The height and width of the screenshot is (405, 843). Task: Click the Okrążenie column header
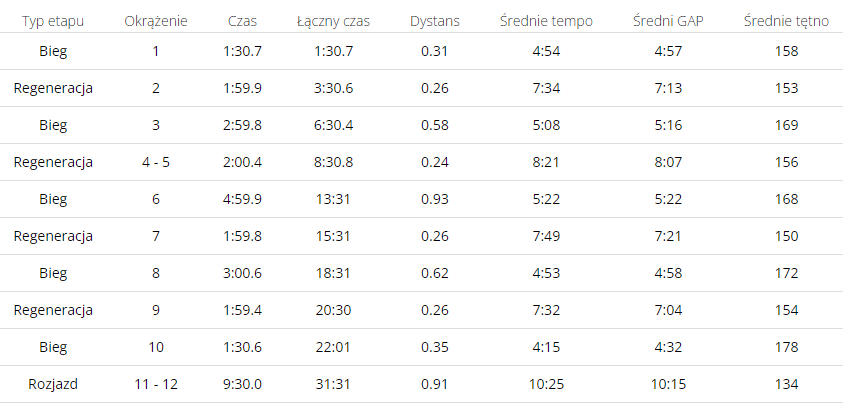coord(156,22)
